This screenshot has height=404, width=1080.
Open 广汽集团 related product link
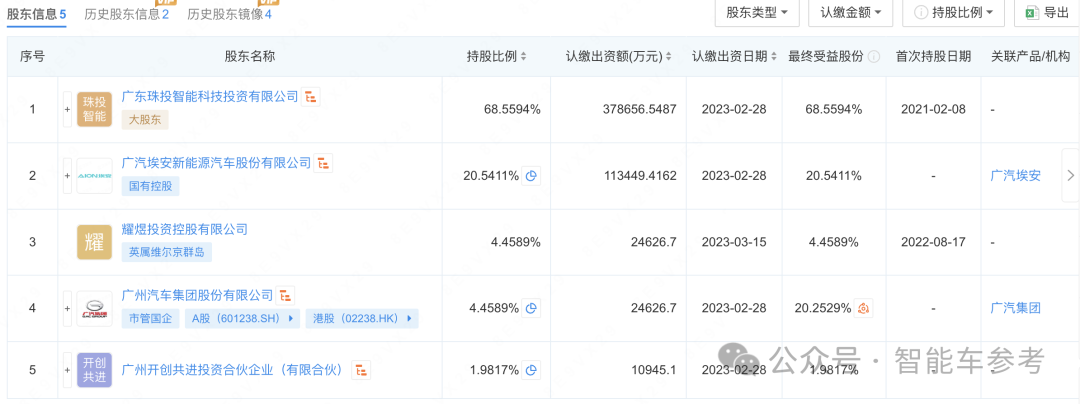tap(1015, 308)
